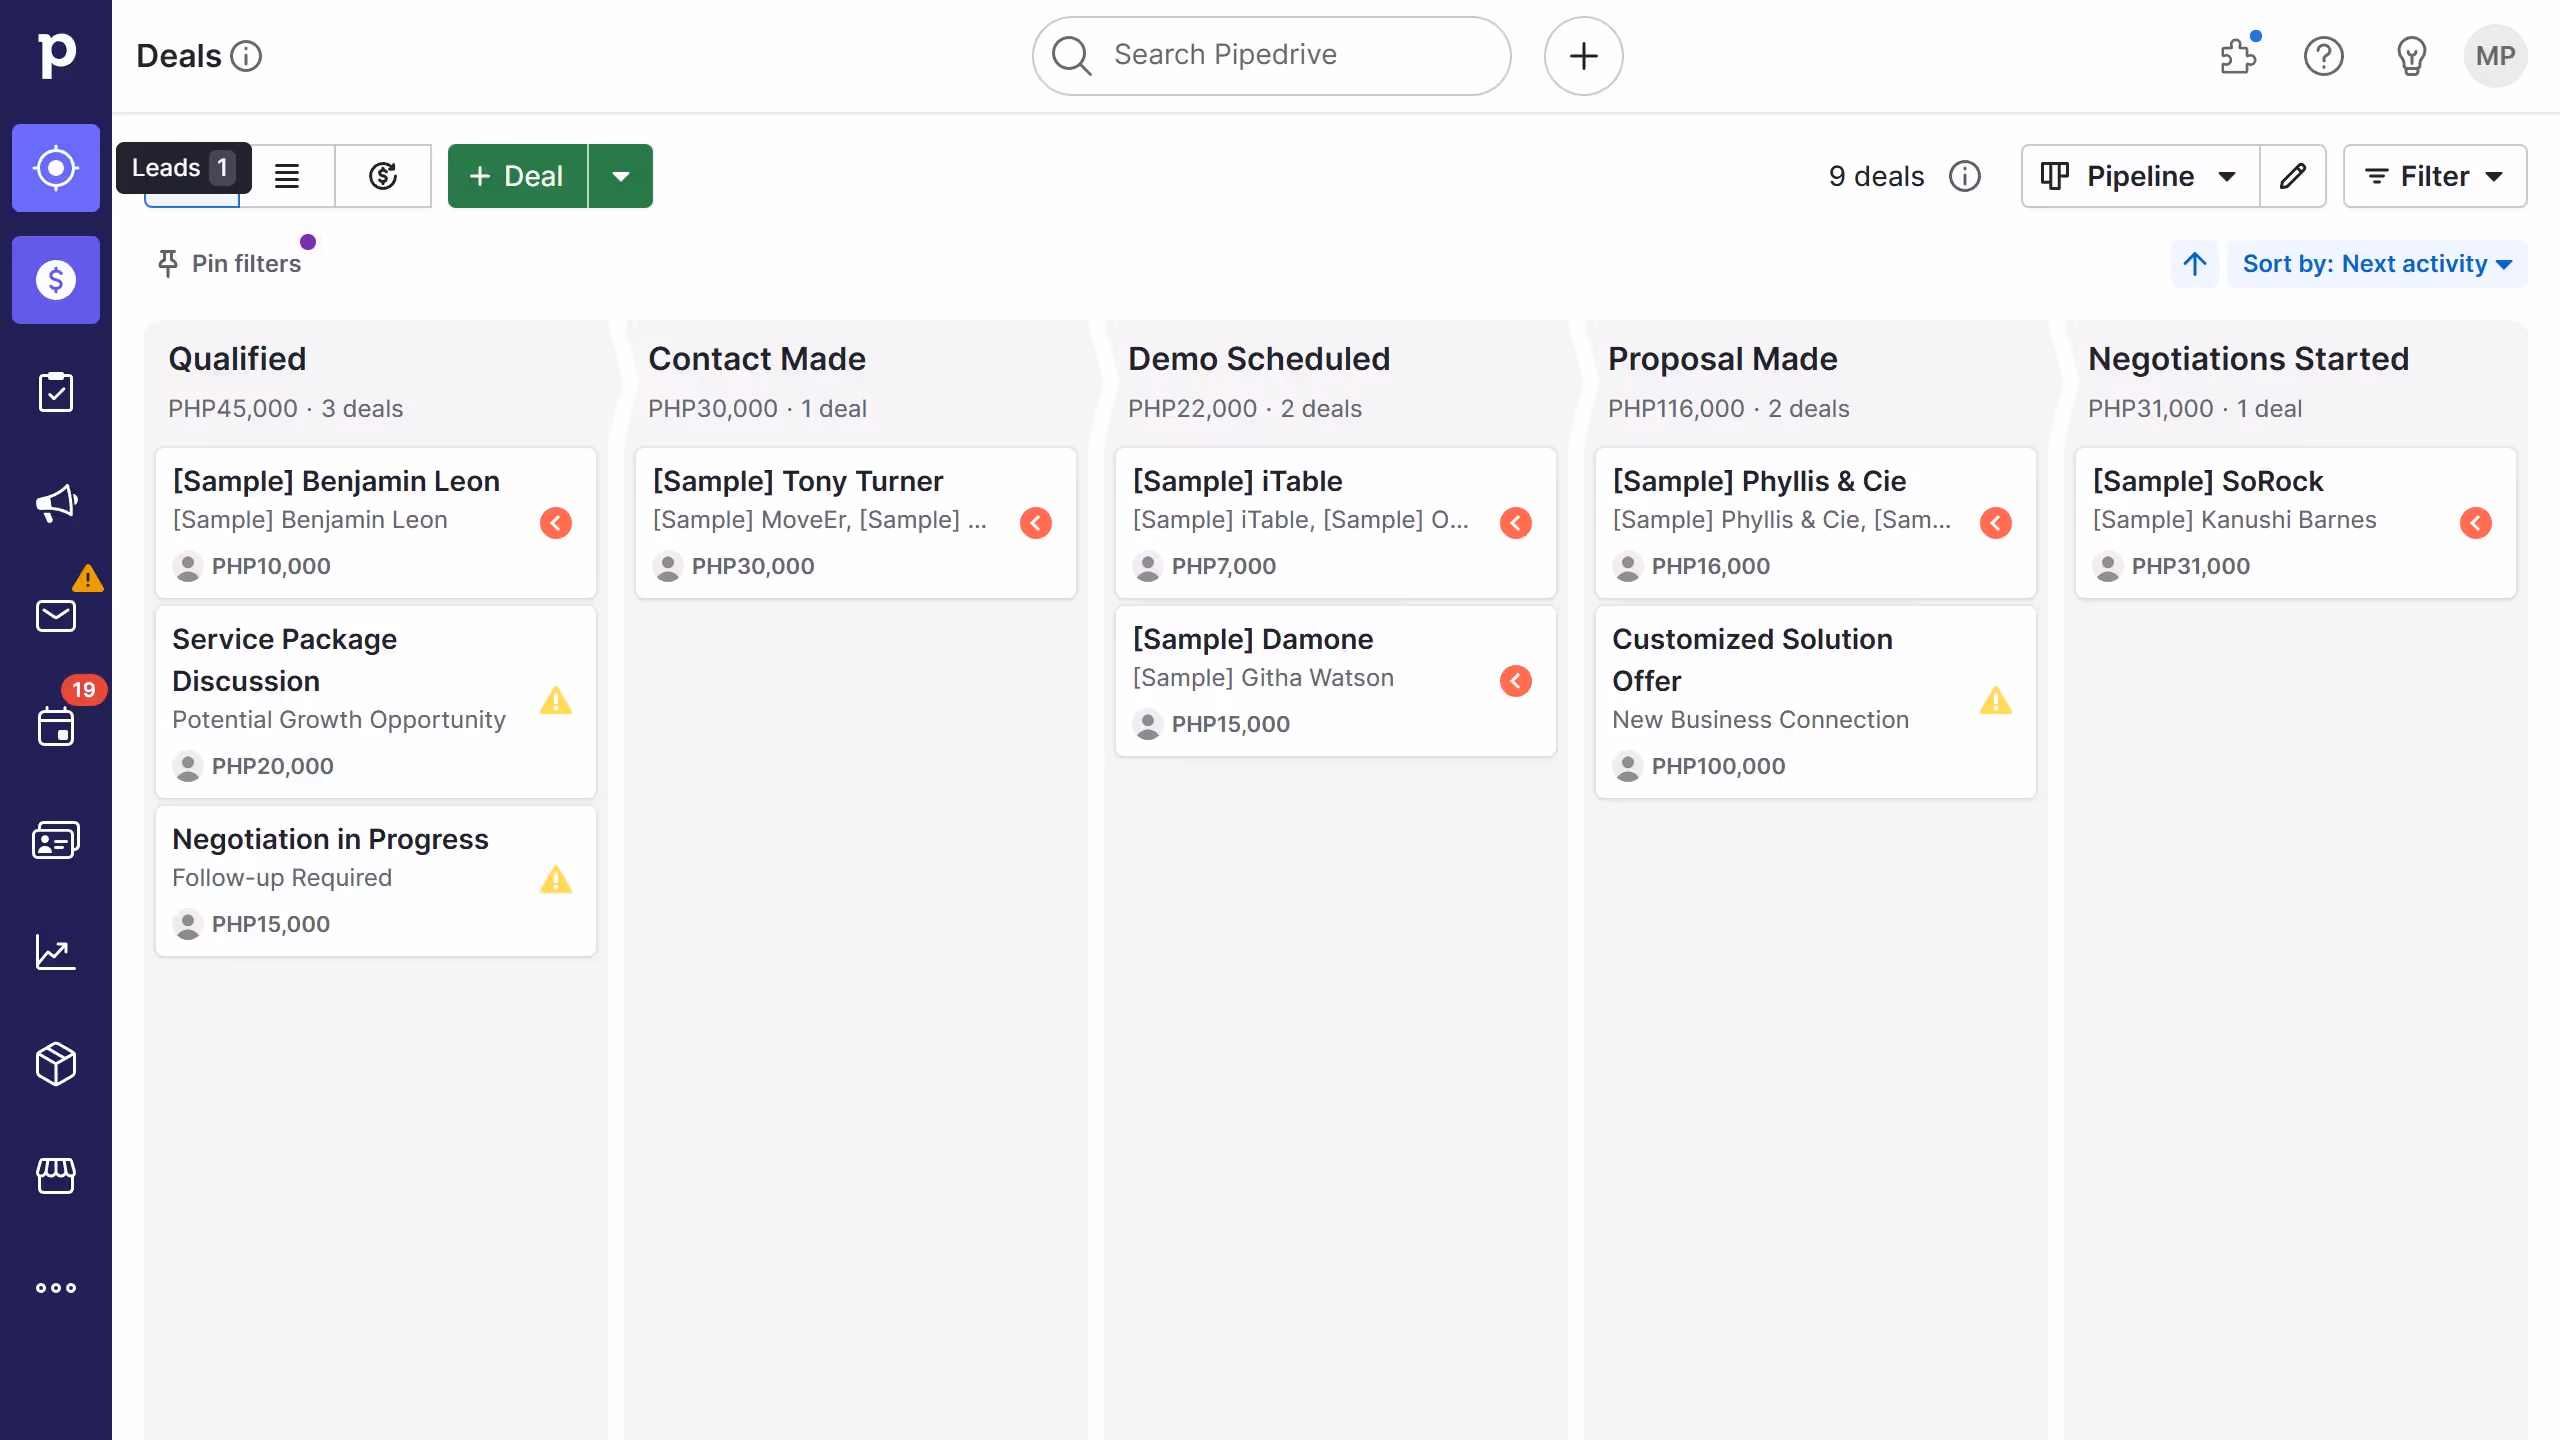Open the Insights chart icon

55,952
